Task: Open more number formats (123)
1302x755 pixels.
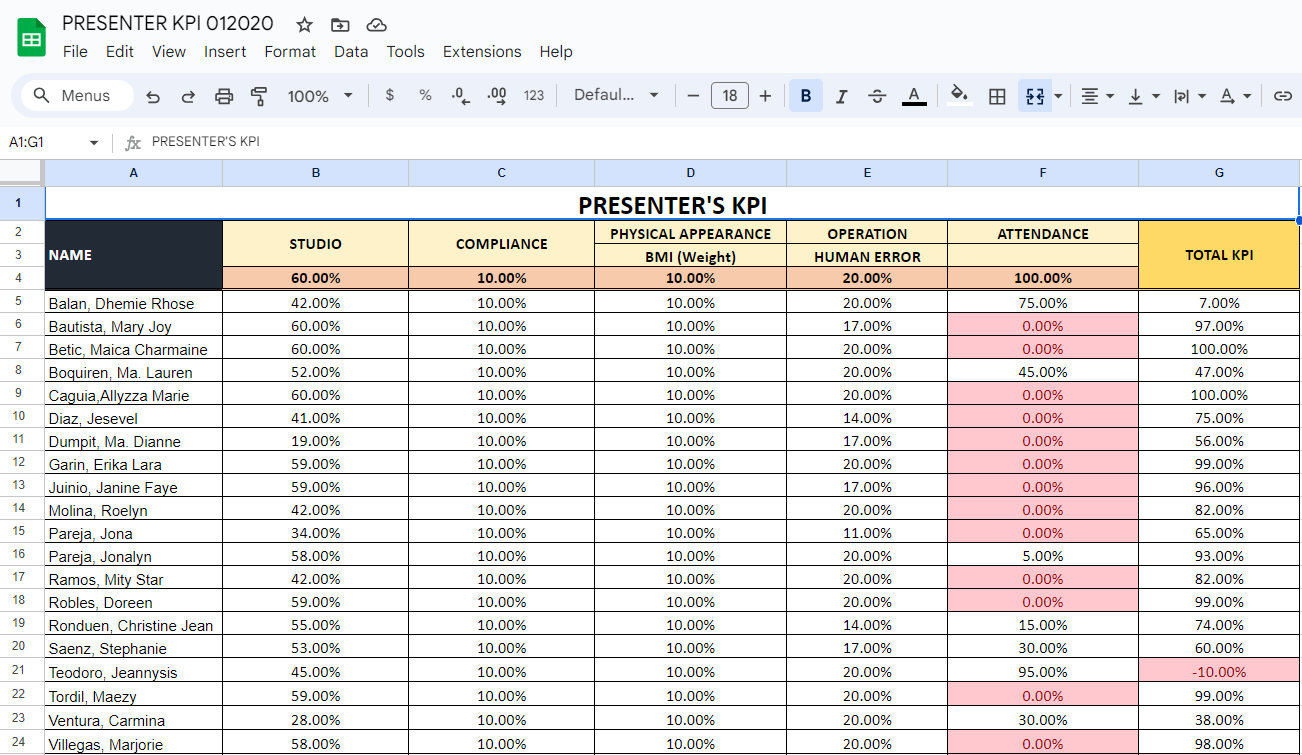Action: click(534, 96)
